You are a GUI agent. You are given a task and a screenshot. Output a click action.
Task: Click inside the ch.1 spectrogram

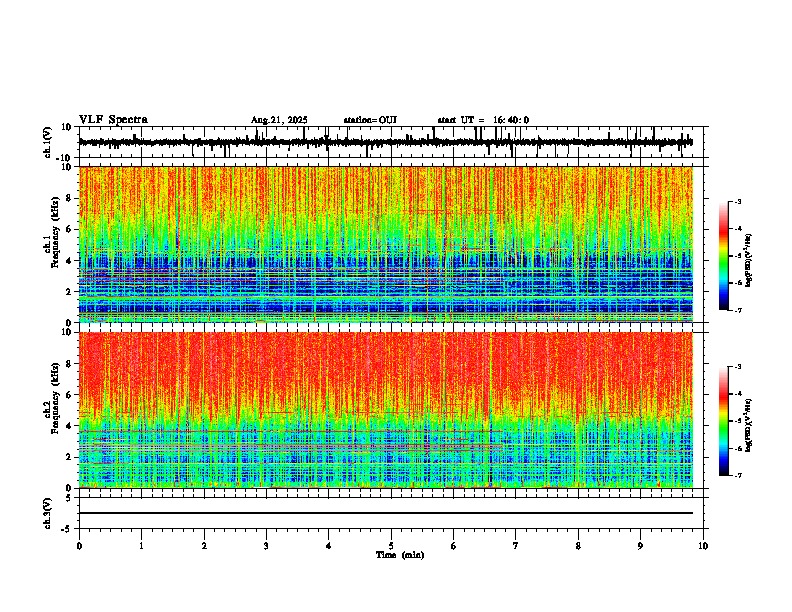[386, 244]
